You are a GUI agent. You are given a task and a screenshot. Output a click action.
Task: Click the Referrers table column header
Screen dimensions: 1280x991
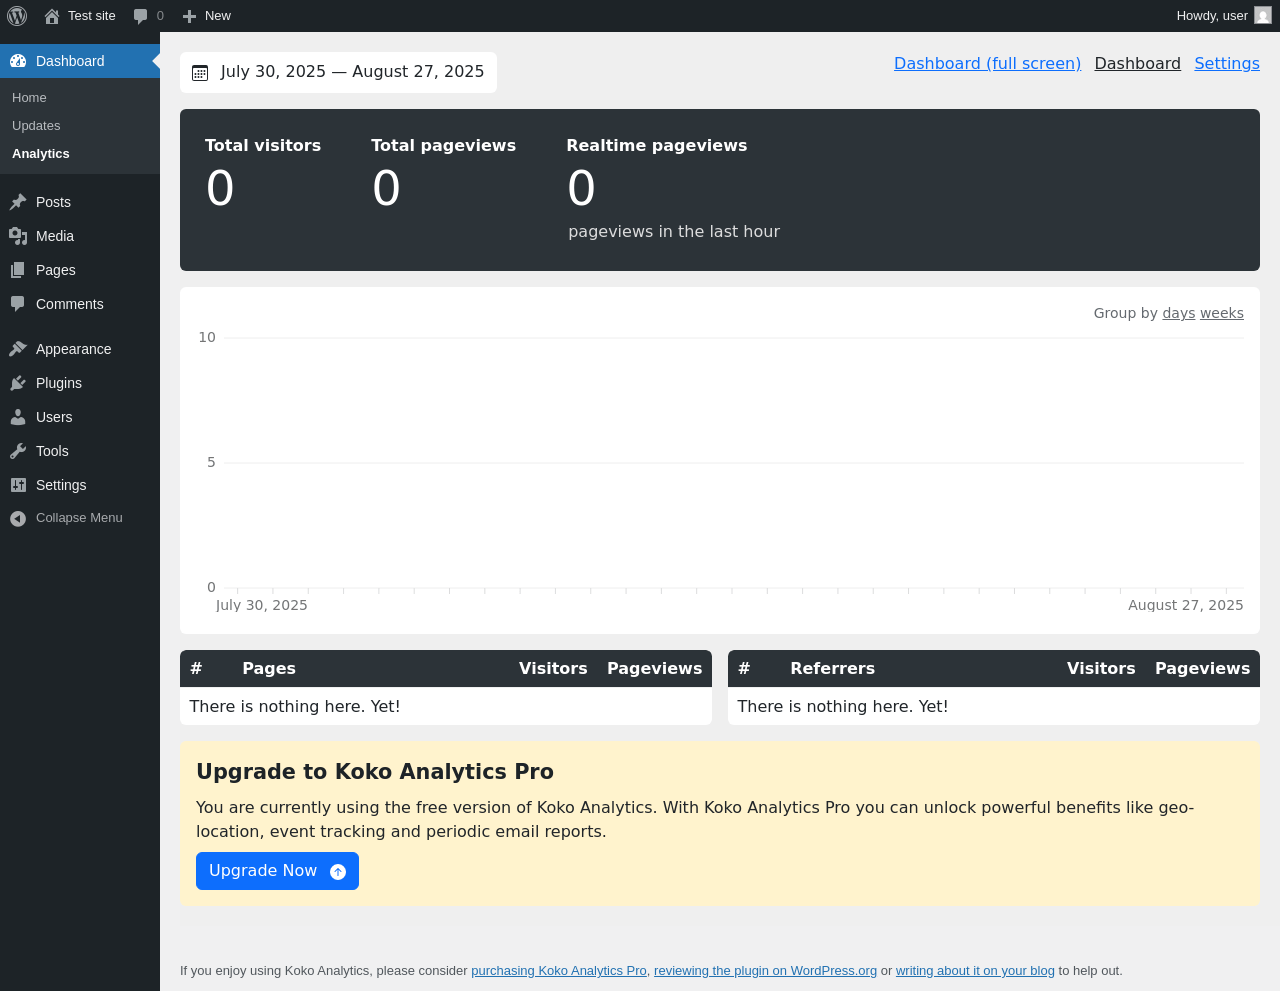point(832,668)
